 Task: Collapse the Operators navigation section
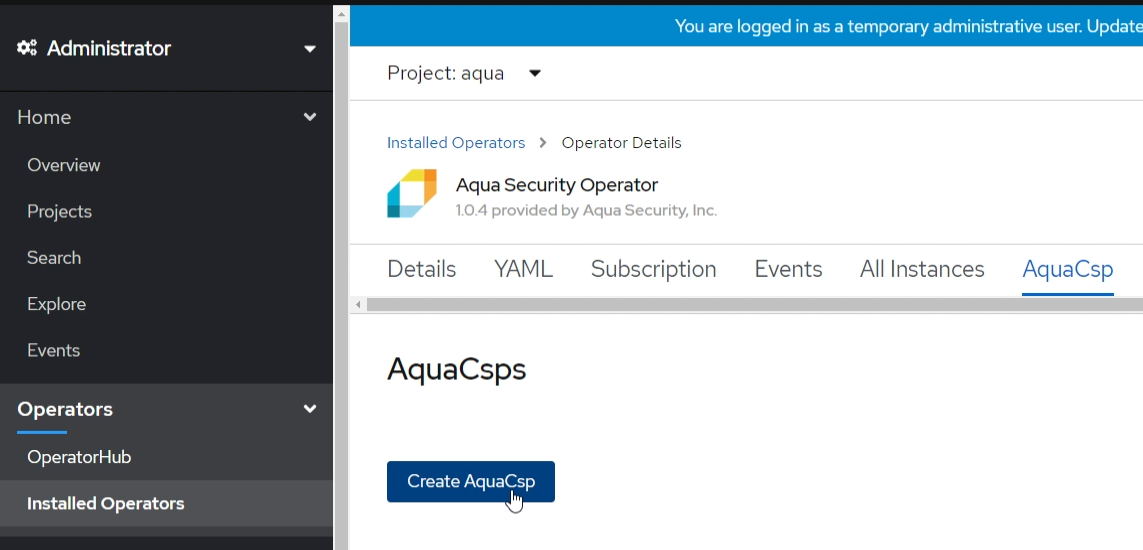click(309, 409)
